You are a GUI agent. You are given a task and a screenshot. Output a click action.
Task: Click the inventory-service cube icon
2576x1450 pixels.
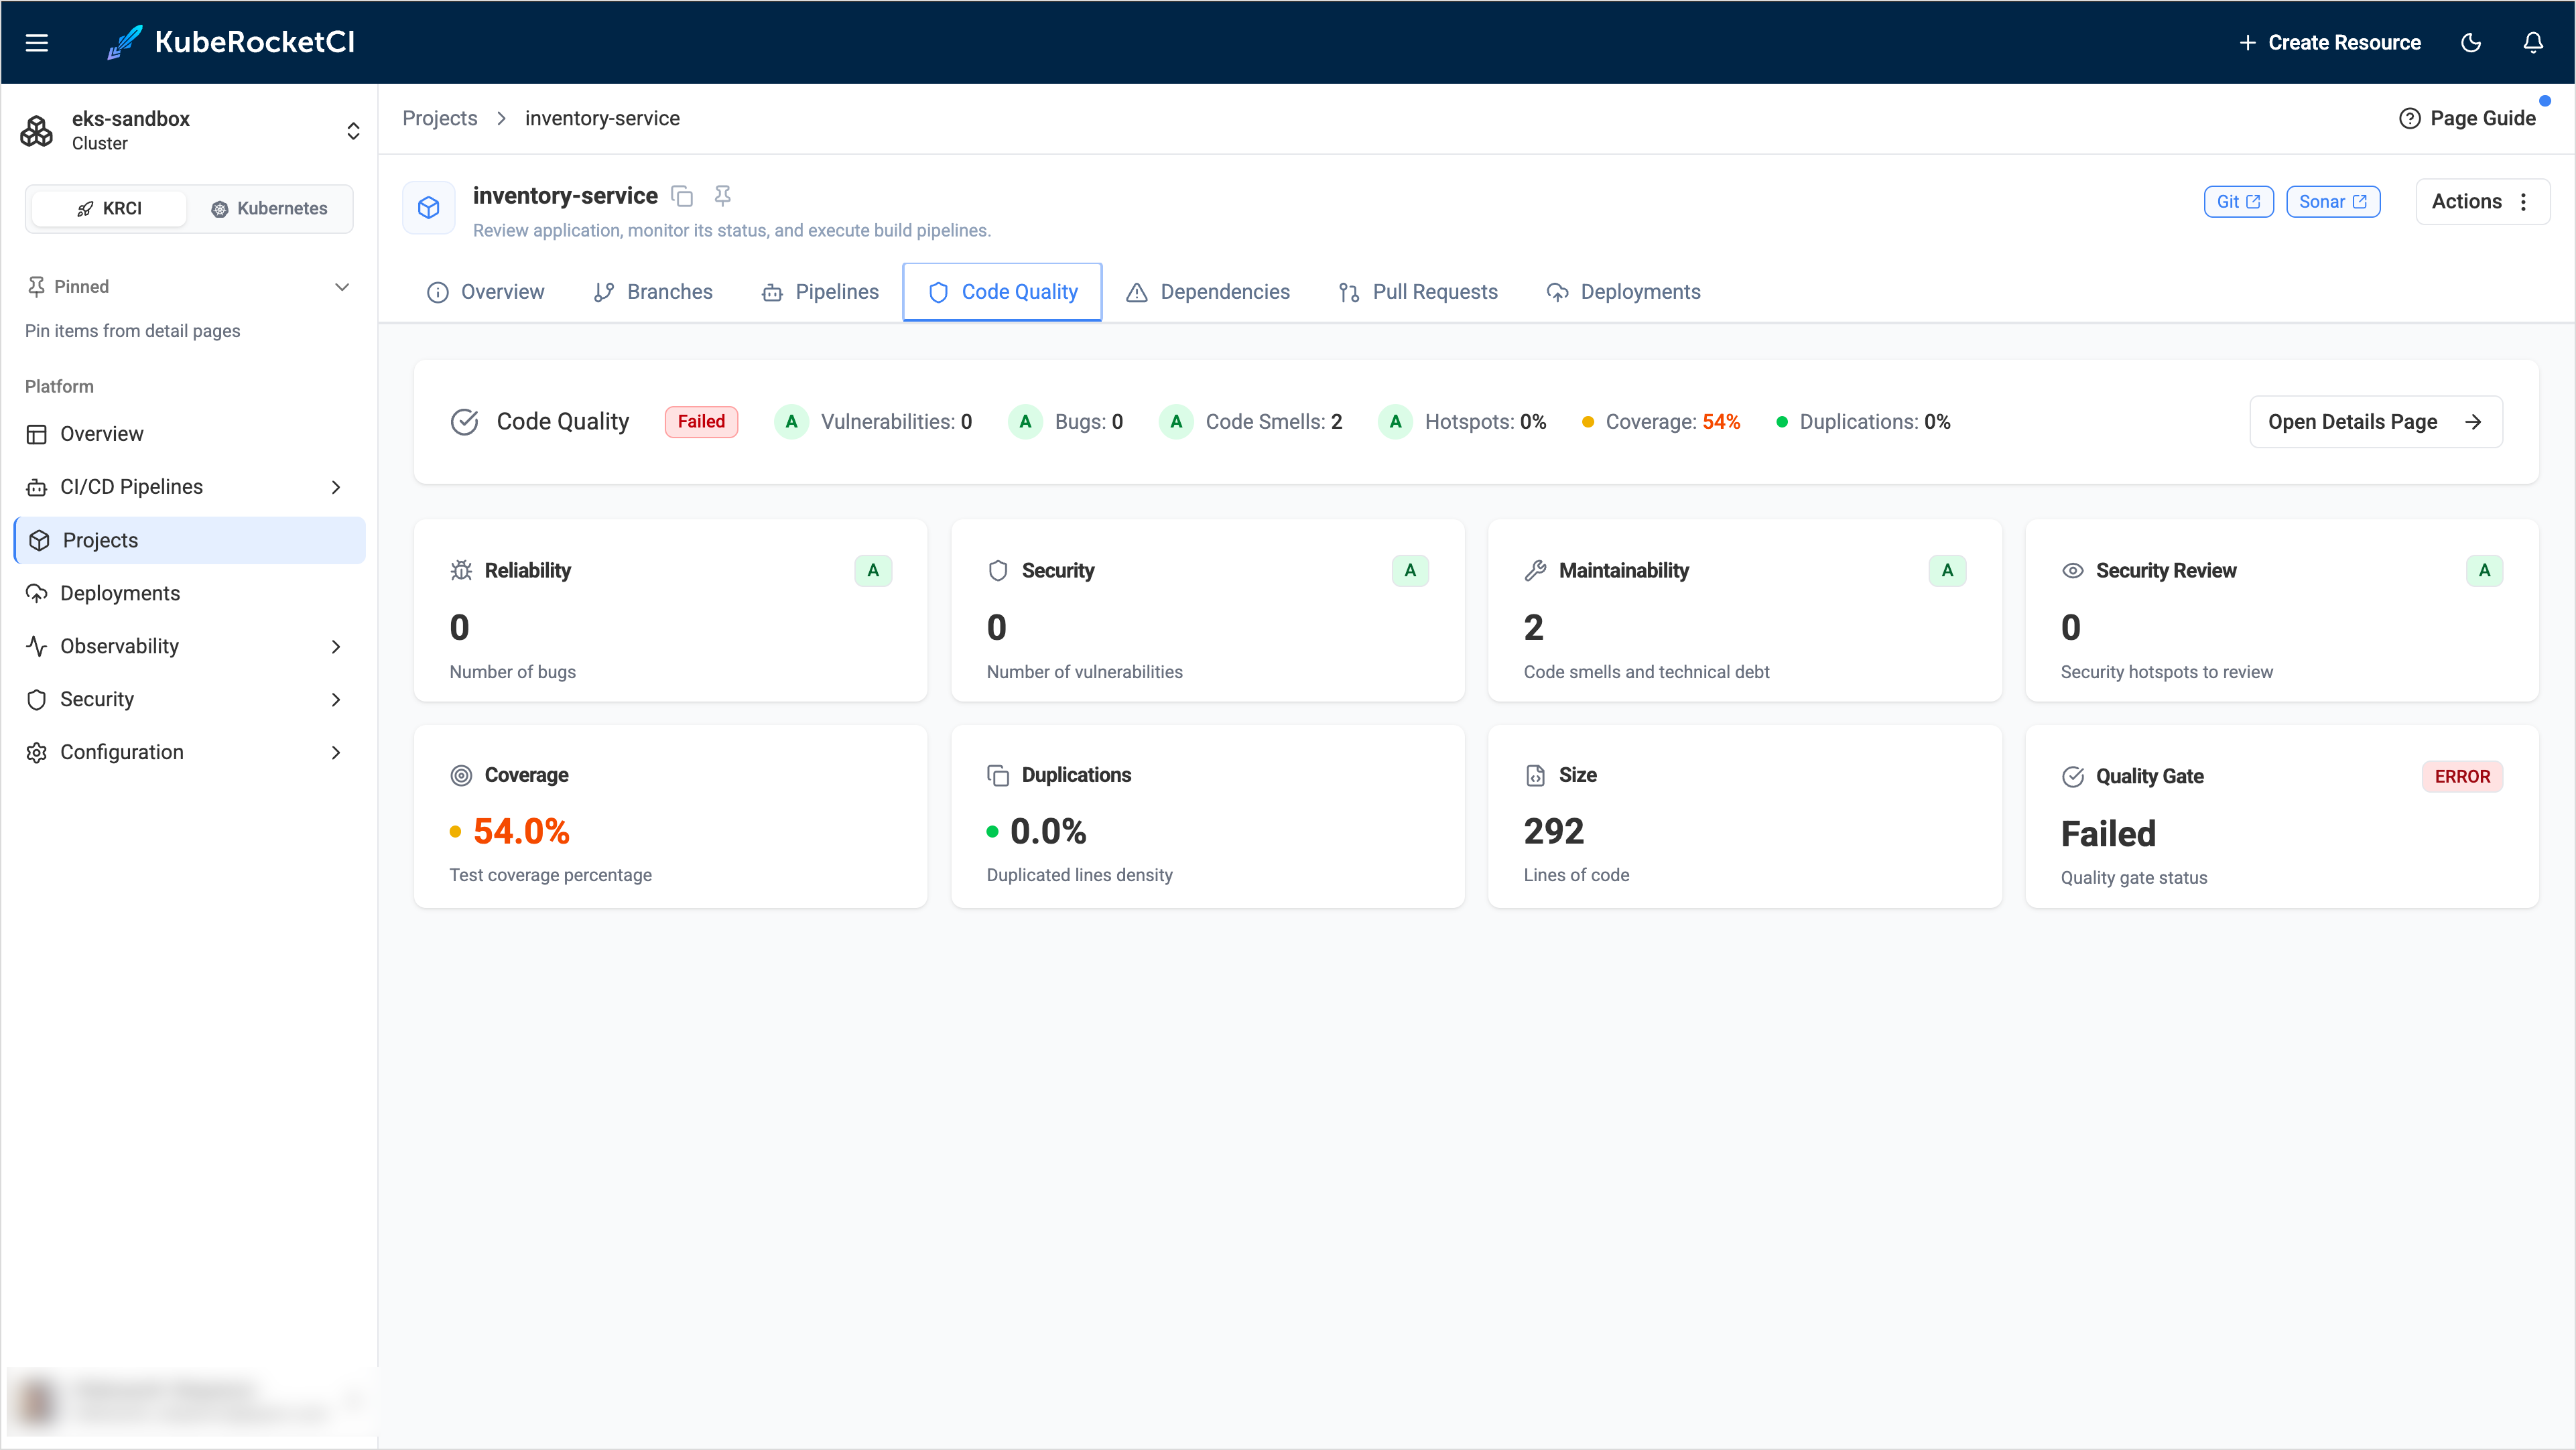point(429,207)
